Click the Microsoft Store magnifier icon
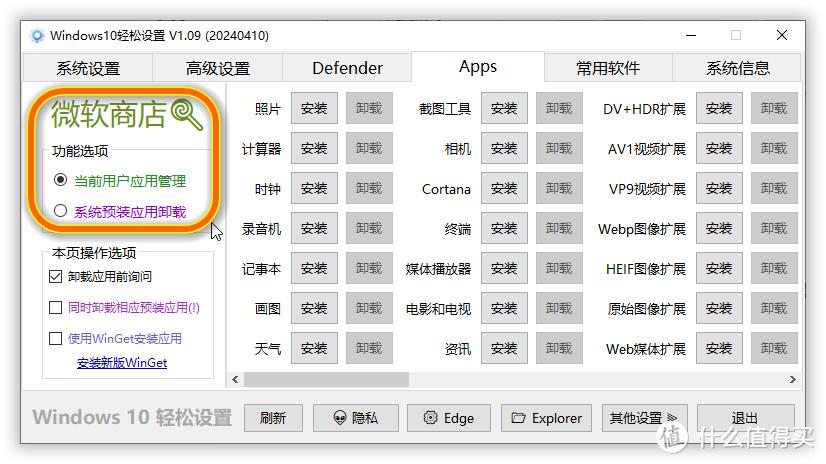Viewport: 826px width, 464px height. [x=187, y=114]
